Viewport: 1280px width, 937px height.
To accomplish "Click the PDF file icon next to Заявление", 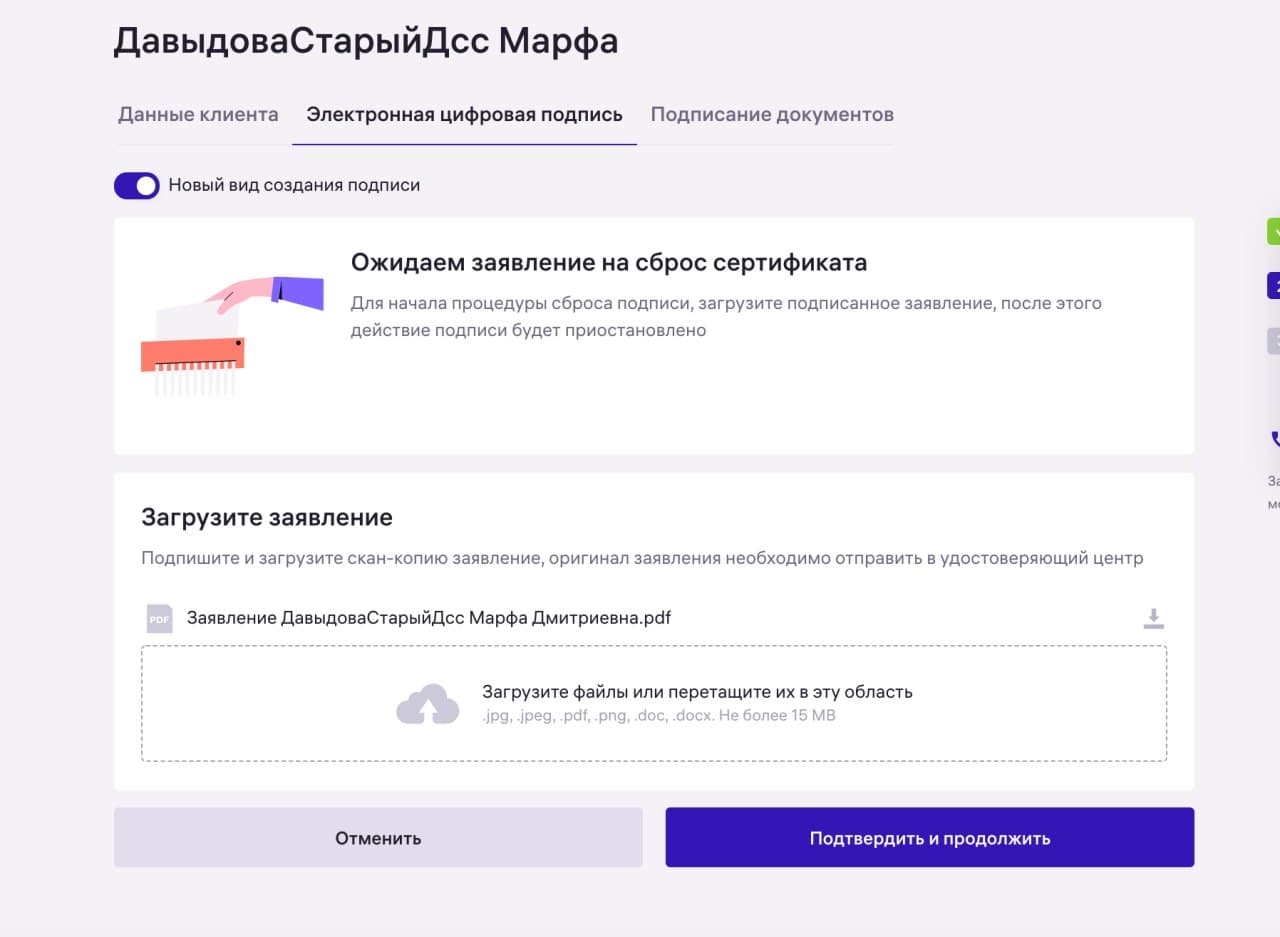I will coord(159,618).
